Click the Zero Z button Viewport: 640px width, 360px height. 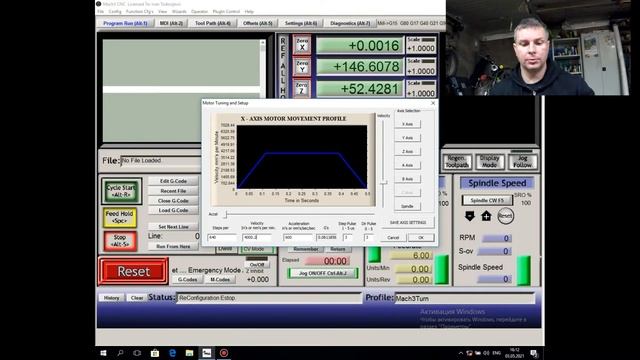coord(302,88)
